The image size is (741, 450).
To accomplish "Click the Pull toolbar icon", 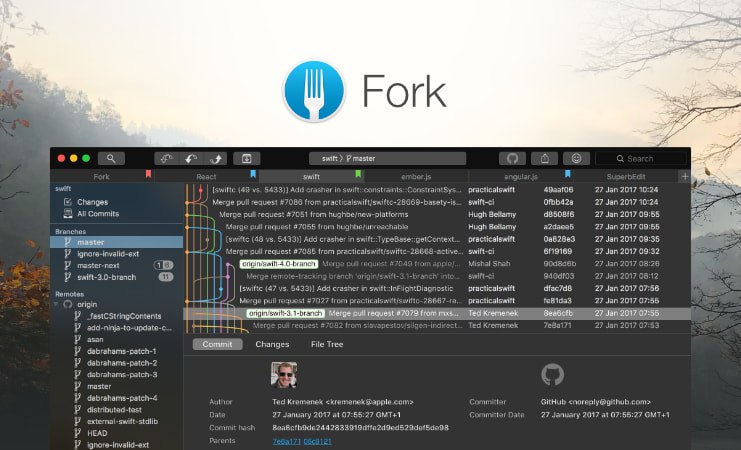I will point(191,158).
